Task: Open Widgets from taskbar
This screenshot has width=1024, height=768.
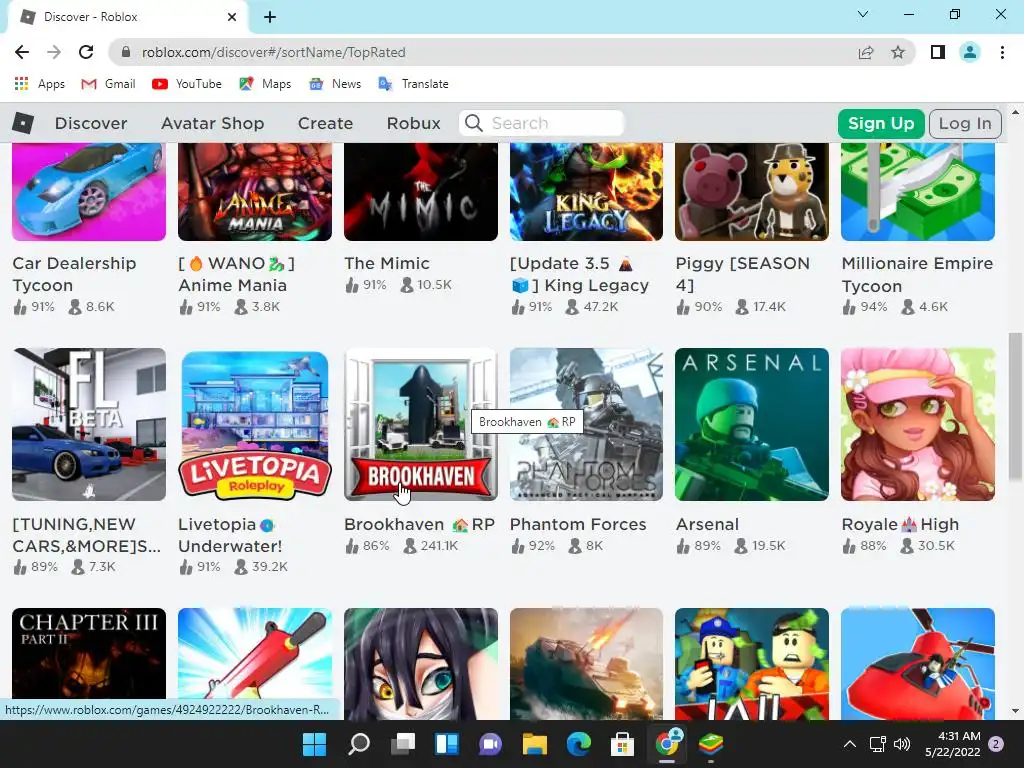Action: [447, 743]
